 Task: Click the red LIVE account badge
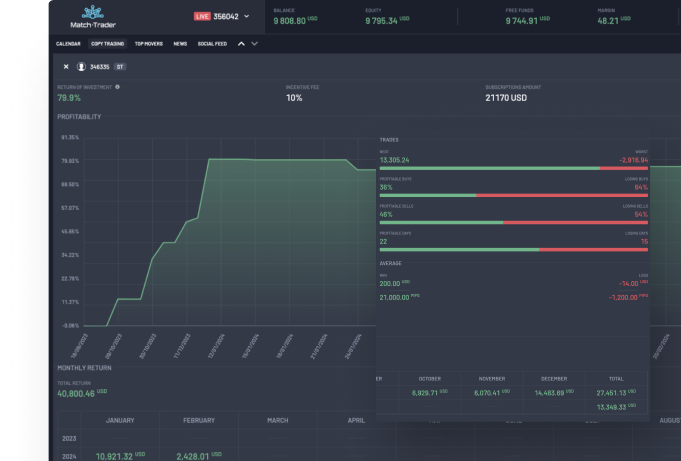pyautogui.click(x=201, y=16)
